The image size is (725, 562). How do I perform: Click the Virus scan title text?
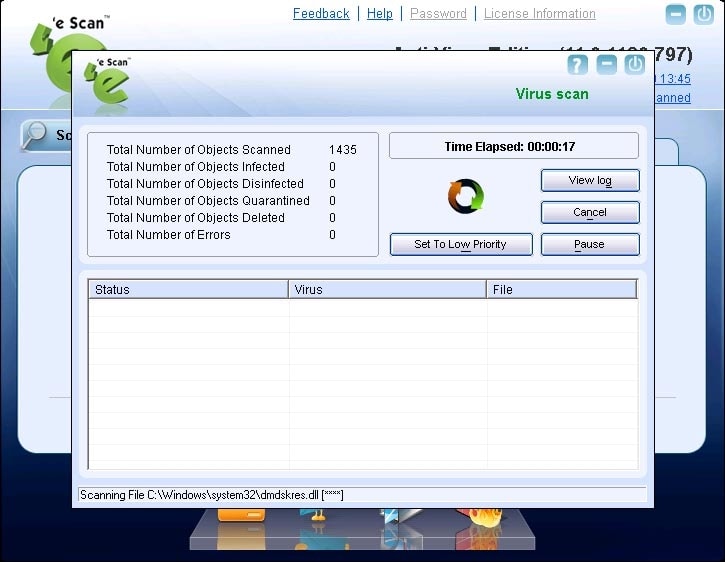(x=552, y=94)
